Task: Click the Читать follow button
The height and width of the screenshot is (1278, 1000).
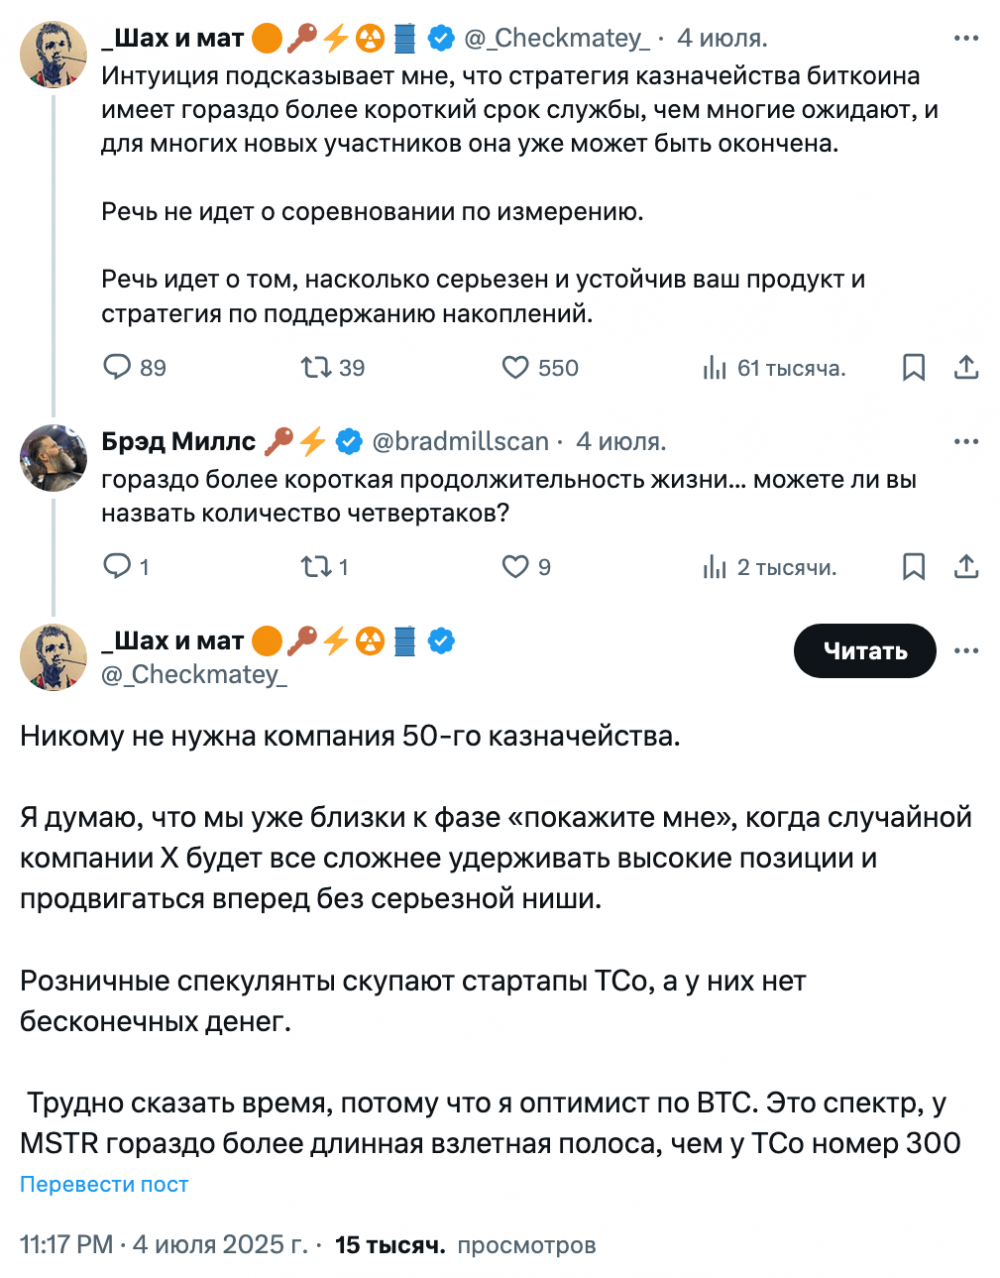Action: [865, 651]
